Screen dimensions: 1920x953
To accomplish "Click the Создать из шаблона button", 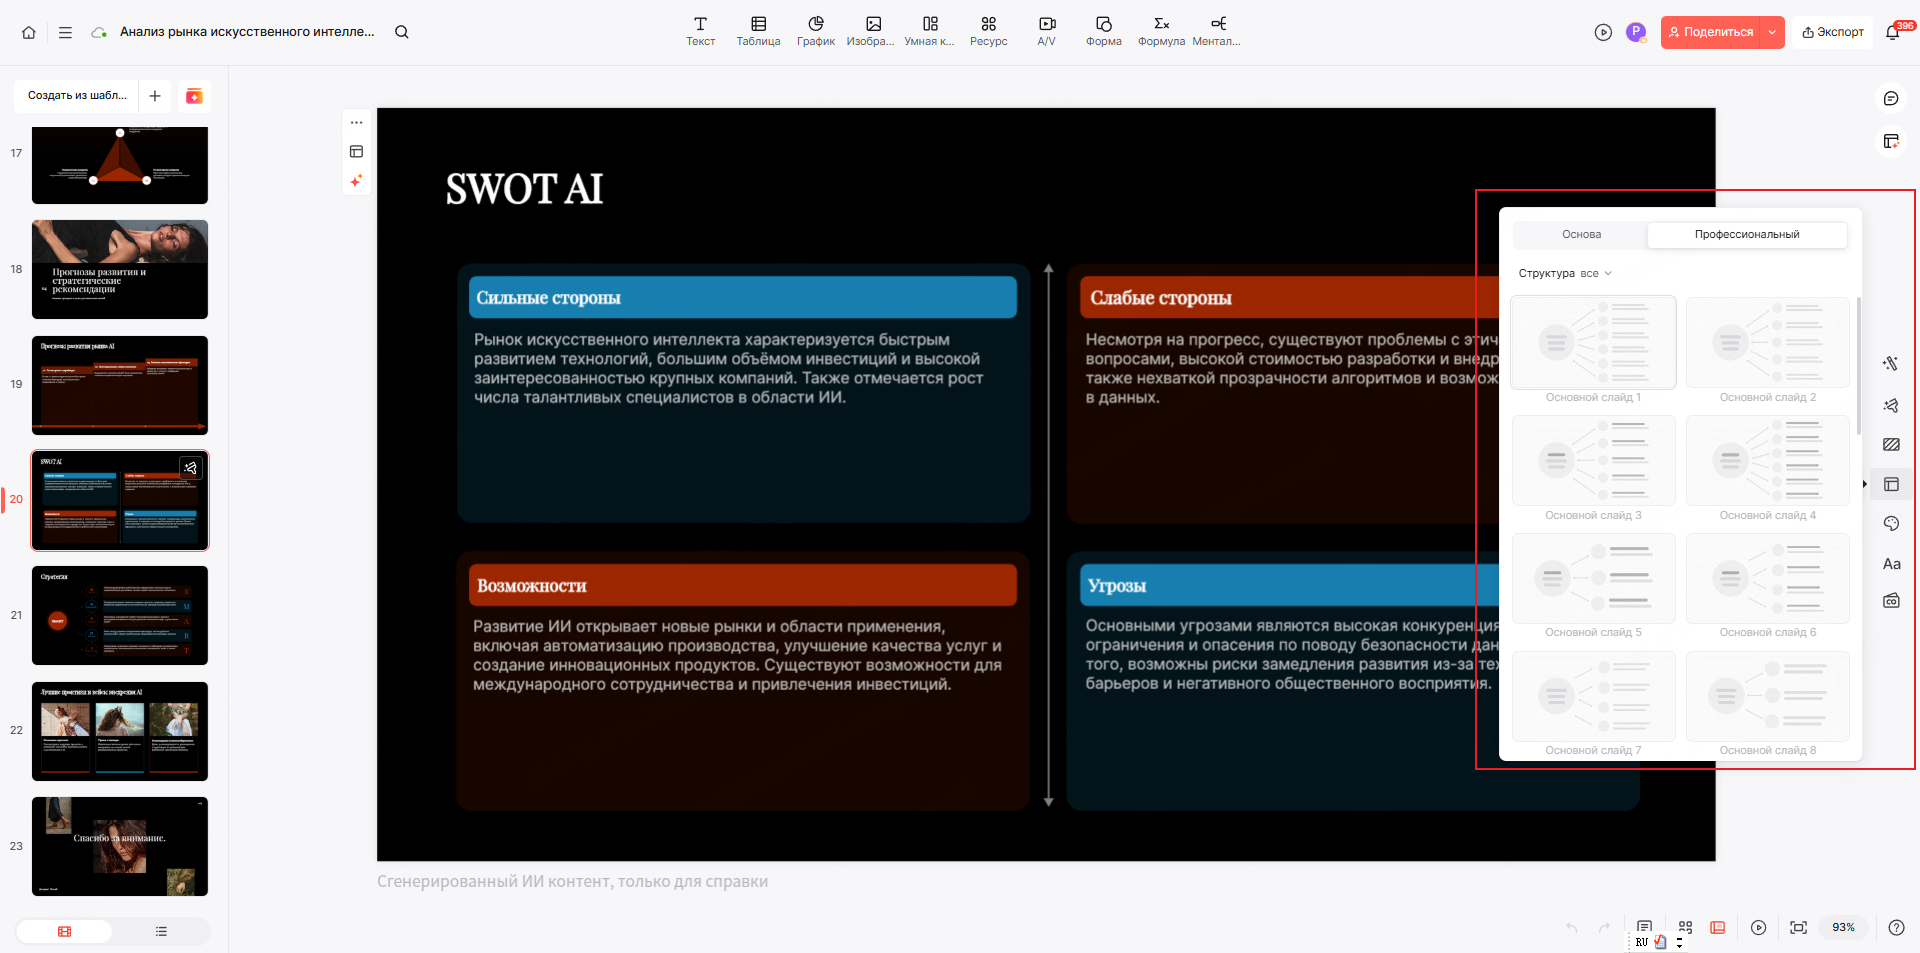I will (x=77, y=96).
